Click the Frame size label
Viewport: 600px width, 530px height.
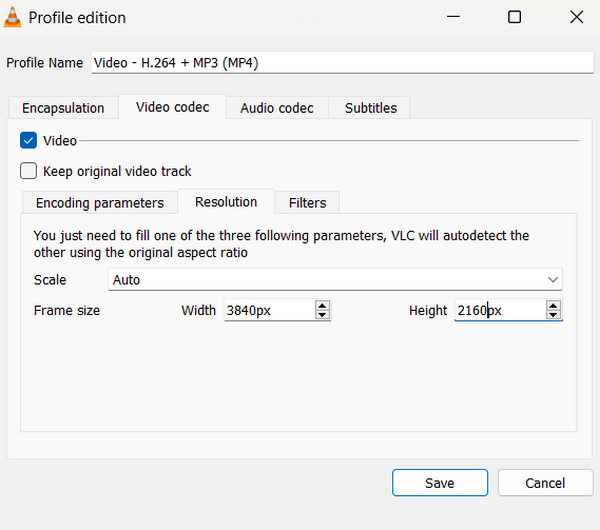click(67, 310)
